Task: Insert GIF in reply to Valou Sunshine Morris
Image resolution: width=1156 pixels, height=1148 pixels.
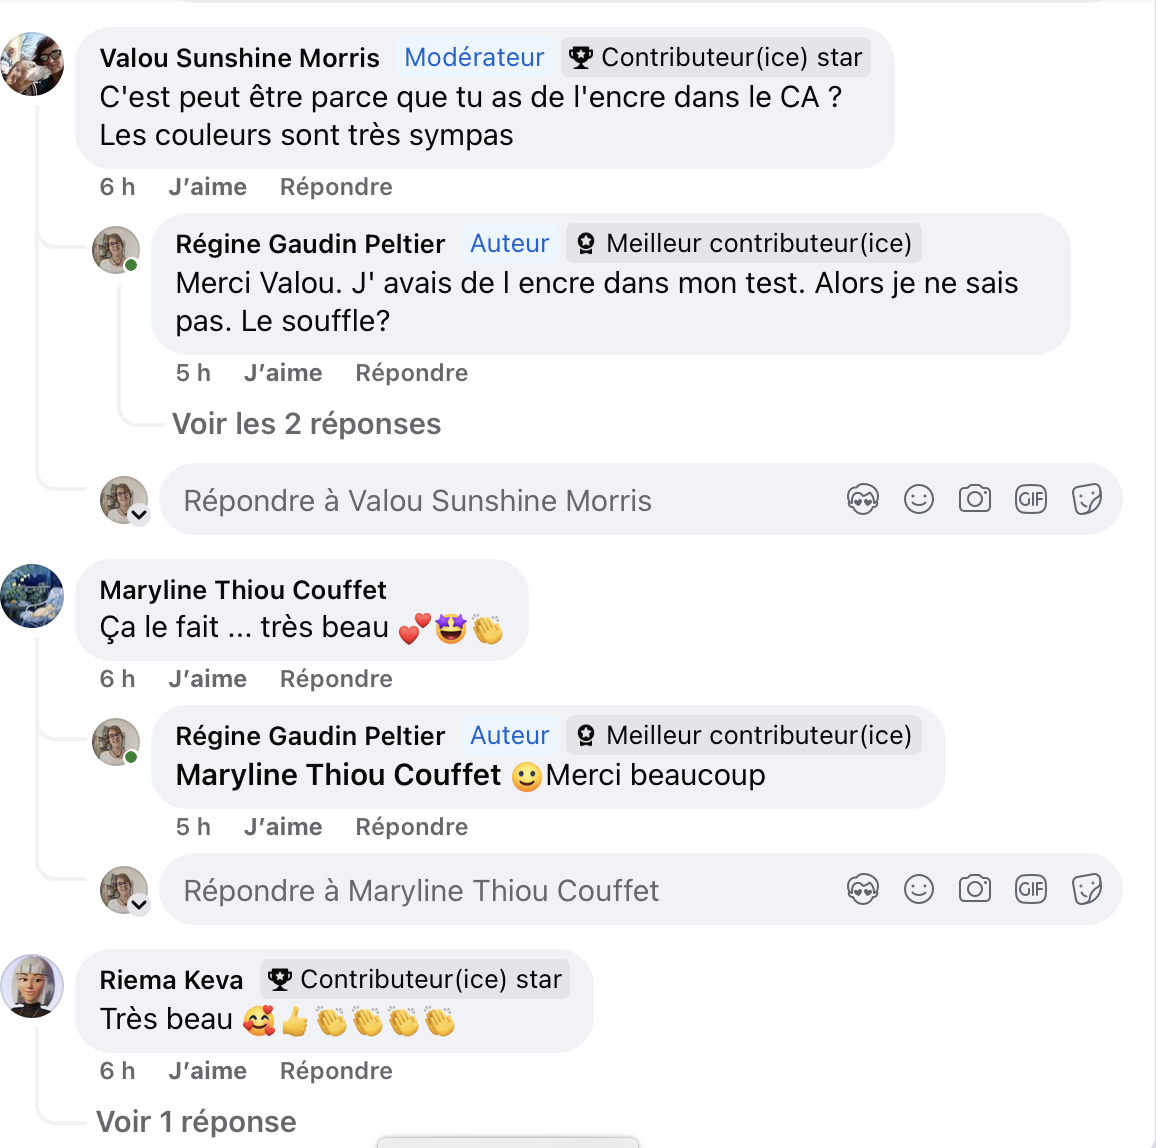Action: [x=1030, y=499]
